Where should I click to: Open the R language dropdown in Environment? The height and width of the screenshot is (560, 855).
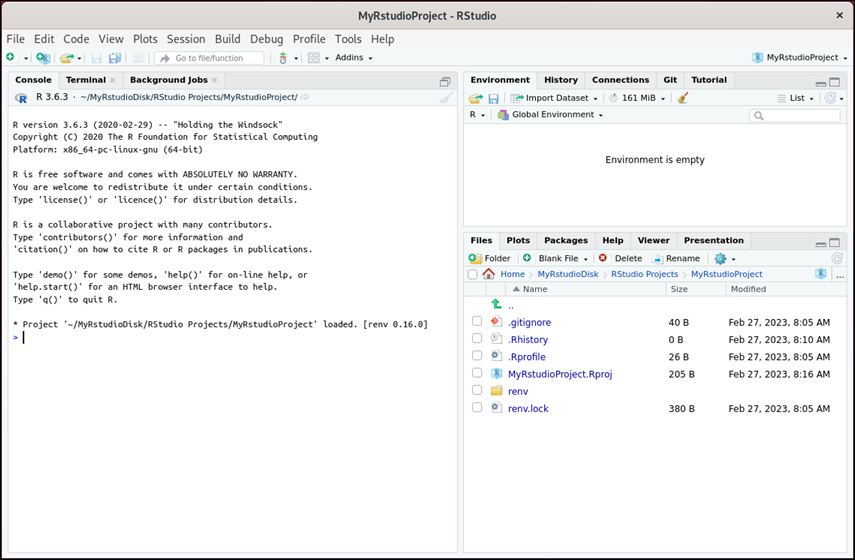tap(477, 115)
